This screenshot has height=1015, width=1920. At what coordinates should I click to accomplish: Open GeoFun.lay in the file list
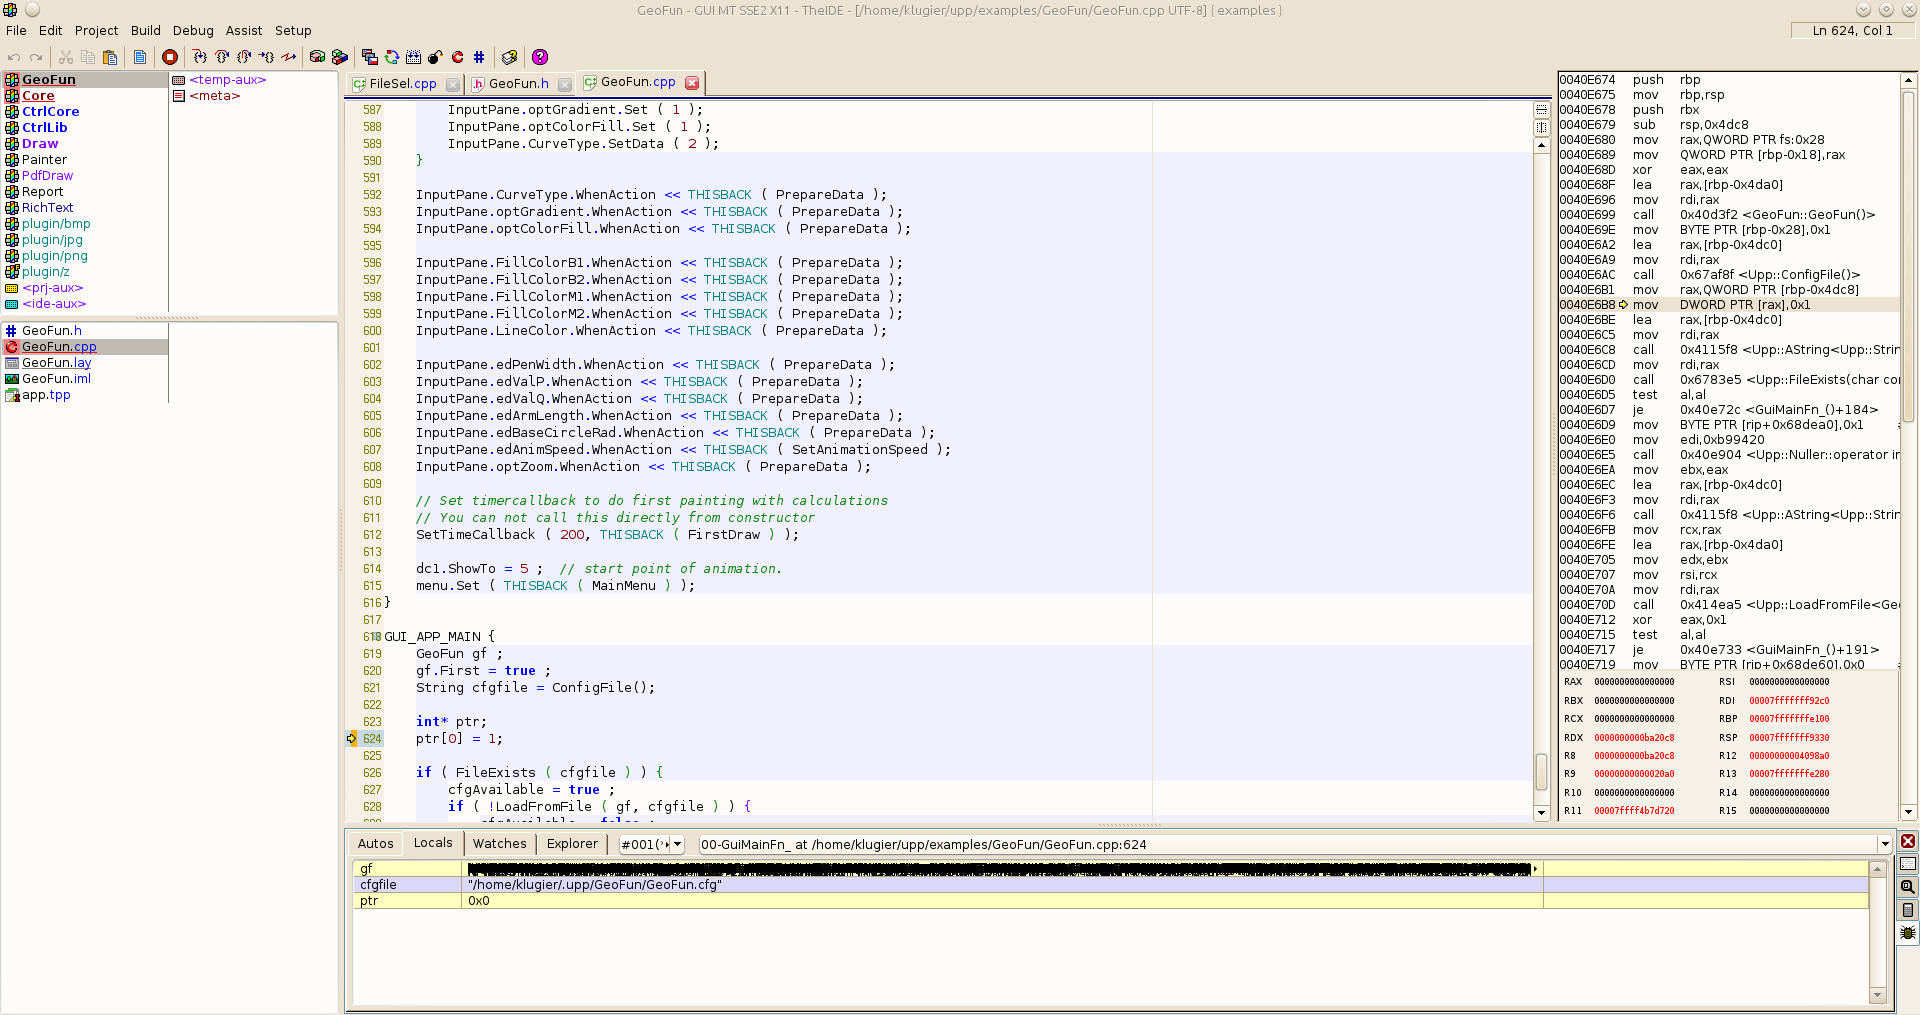point(56,363)
